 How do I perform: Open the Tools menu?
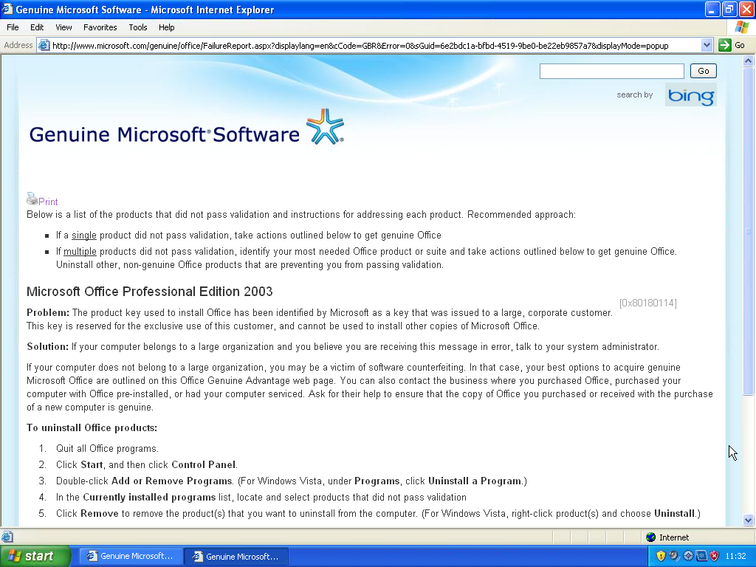(137, 27)
